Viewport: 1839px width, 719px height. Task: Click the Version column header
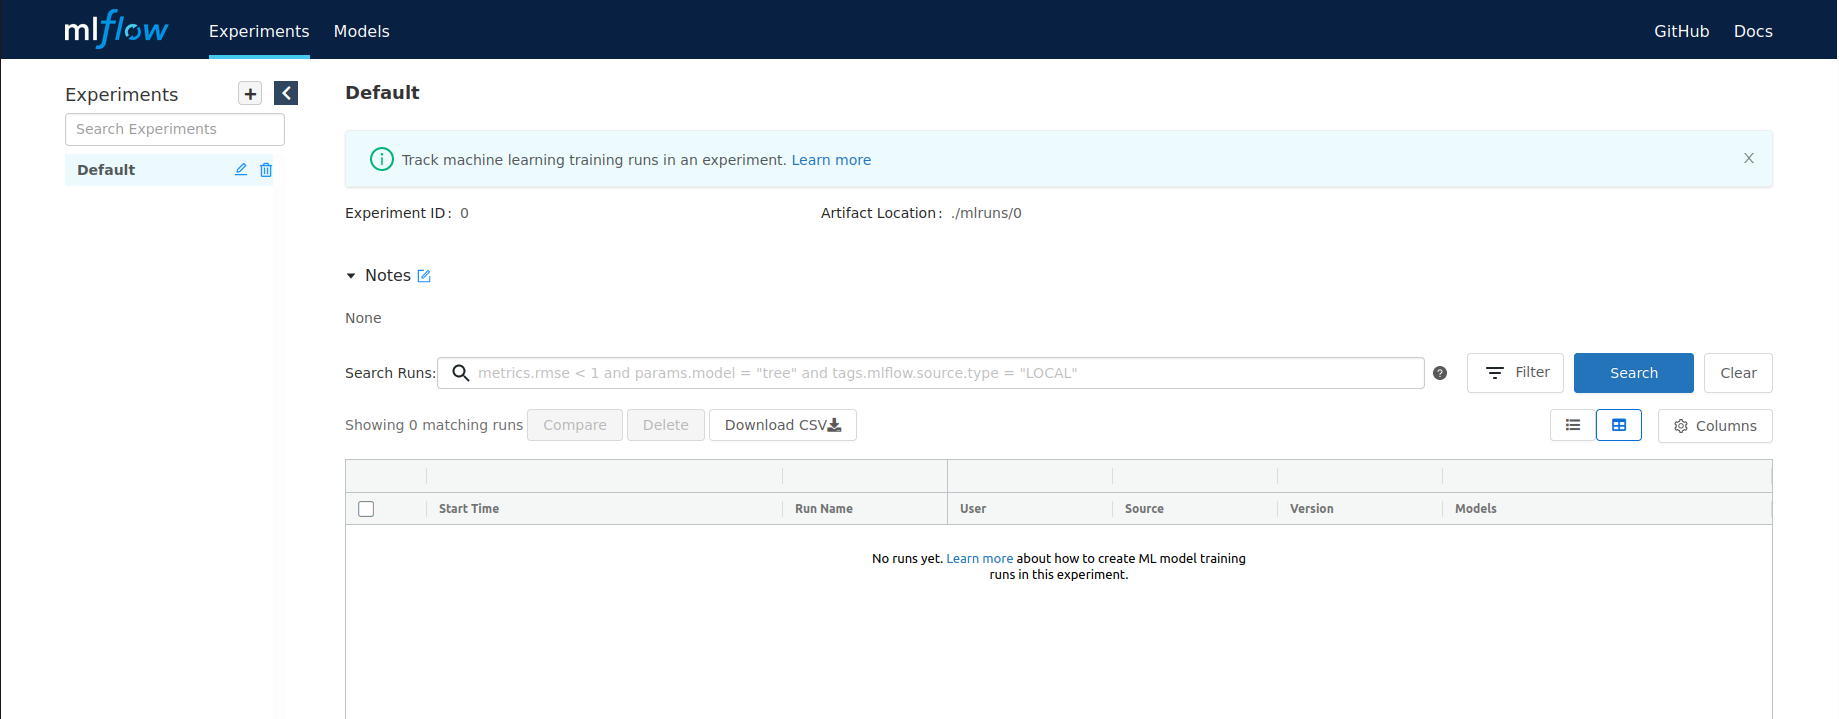point(1312,509)
